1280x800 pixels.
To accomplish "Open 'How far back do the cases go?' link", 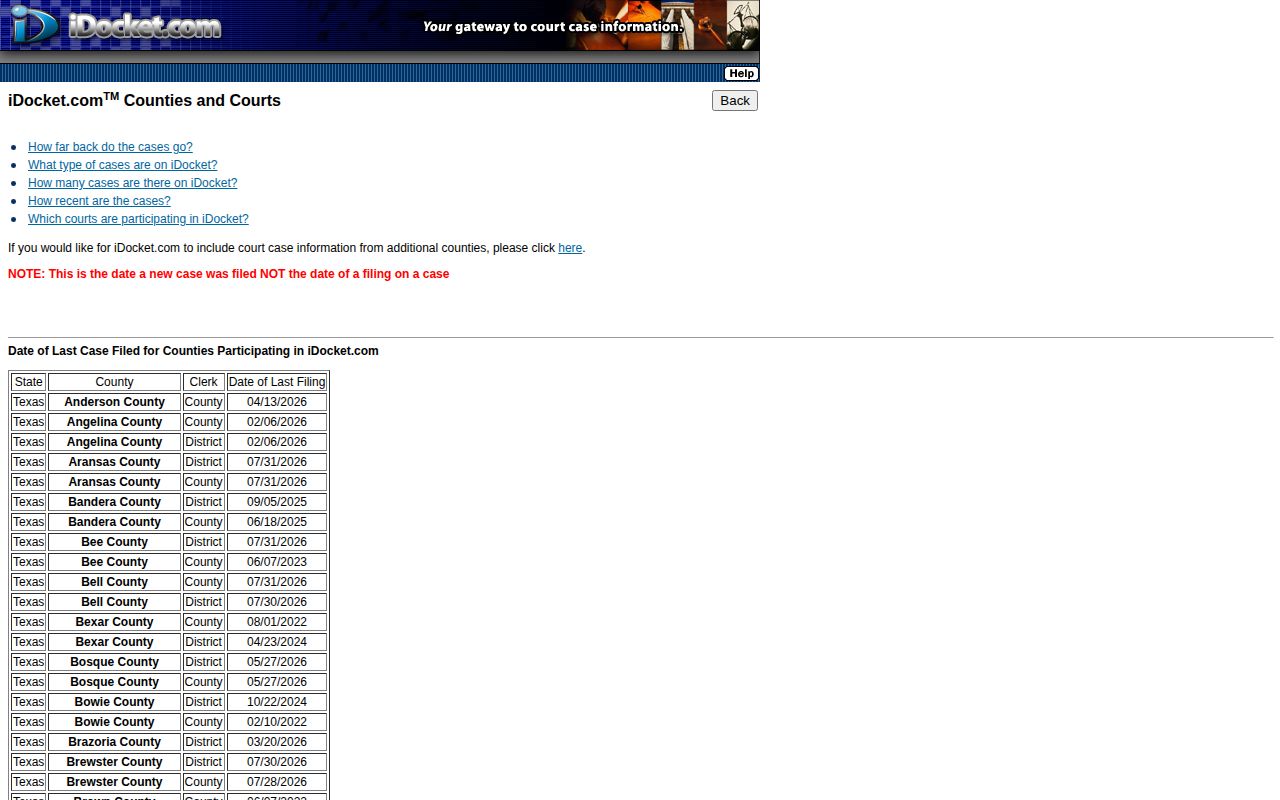I will (x=110, y=147).
